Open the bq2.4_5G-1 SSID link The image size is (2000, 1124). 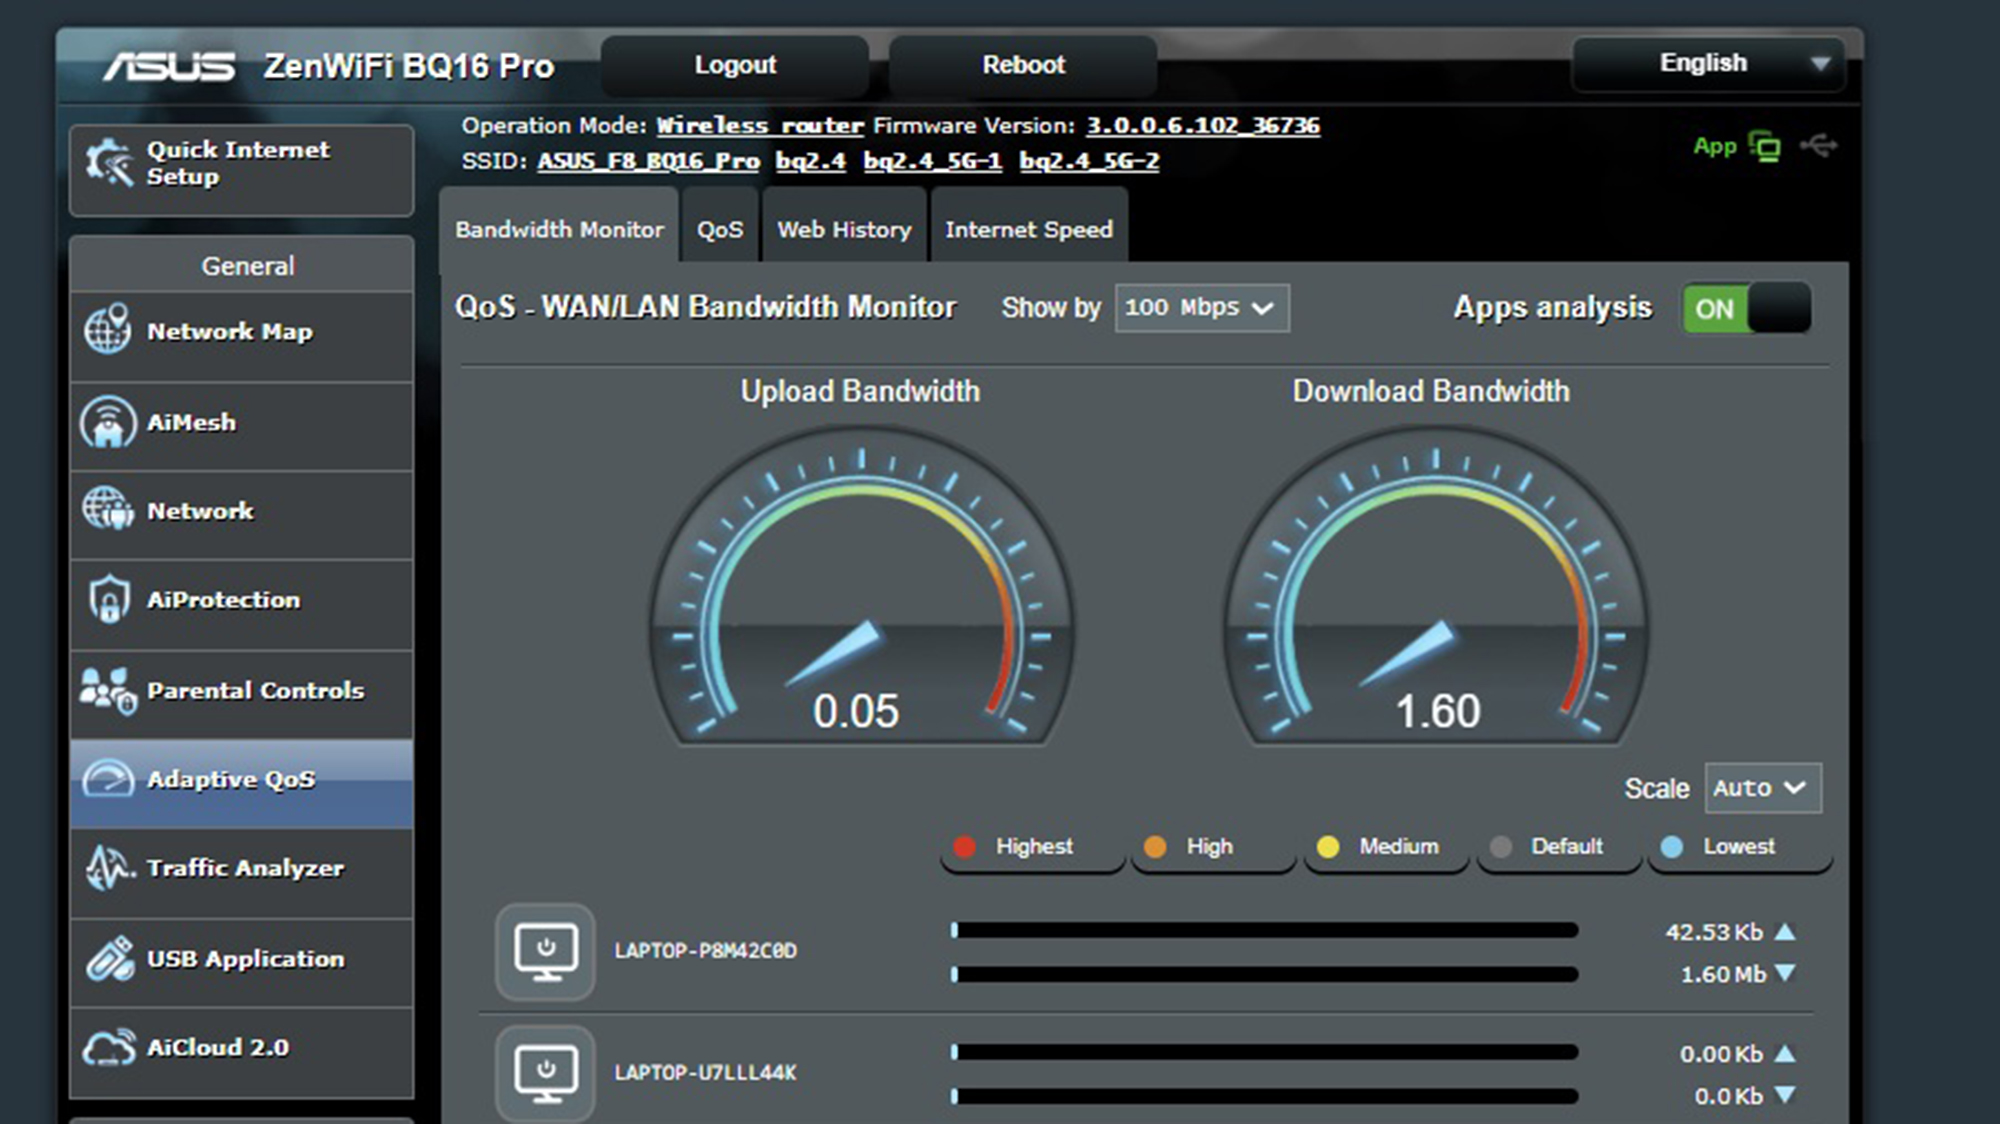point(932,161)
